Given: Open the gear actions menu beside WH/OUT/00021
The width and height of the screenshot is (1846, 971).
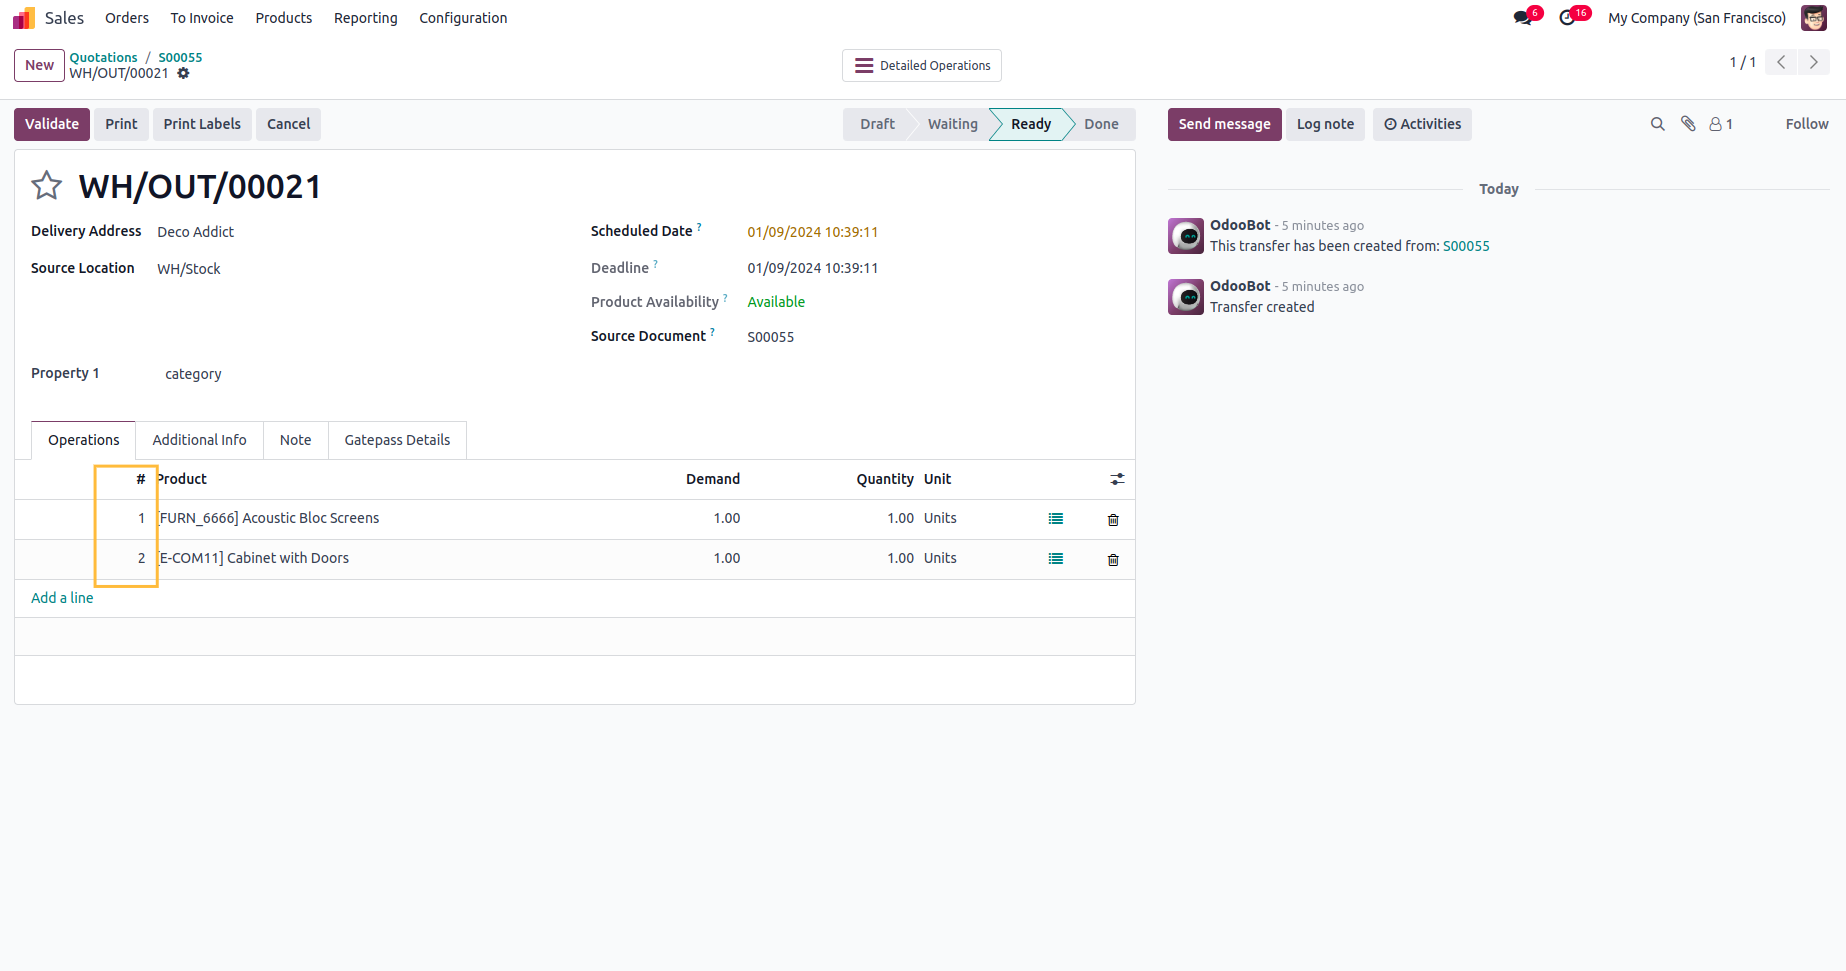Looking at the screenshot, I should coord(184,73).
